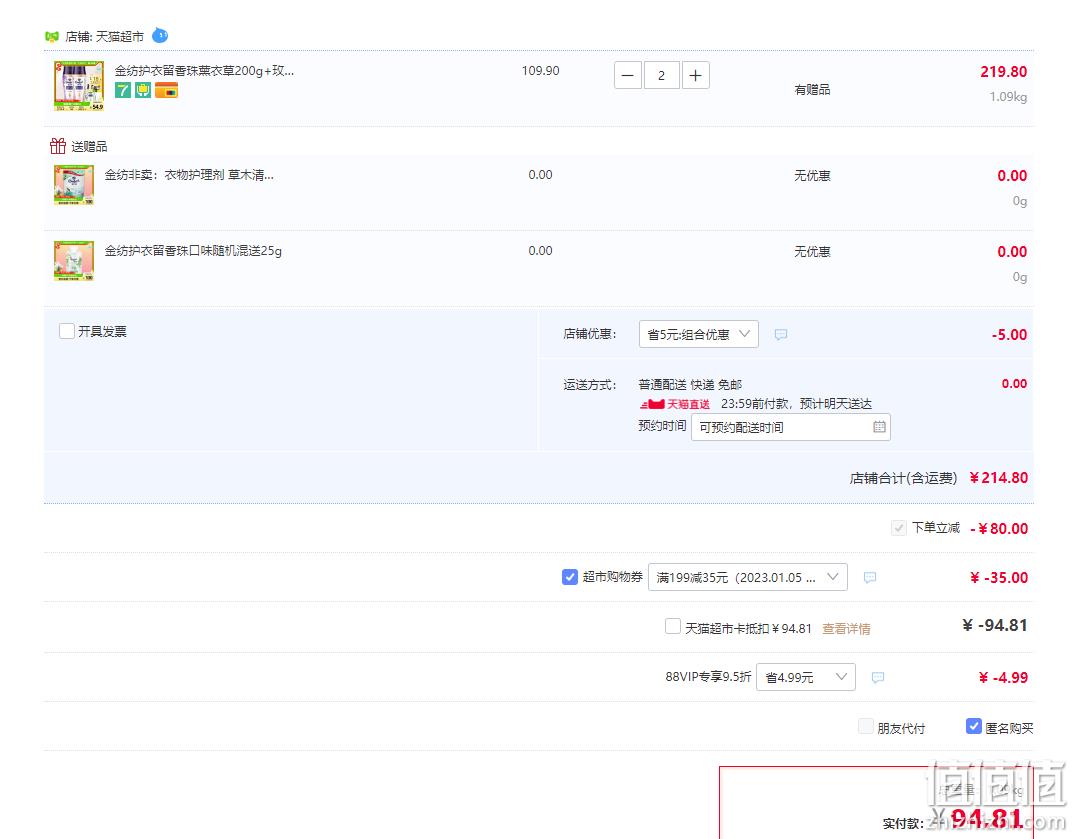The width and height of the screenshot is (1075, 839).
Task: Click the 普通配送 快递 免邮 text
Action: 690,385
